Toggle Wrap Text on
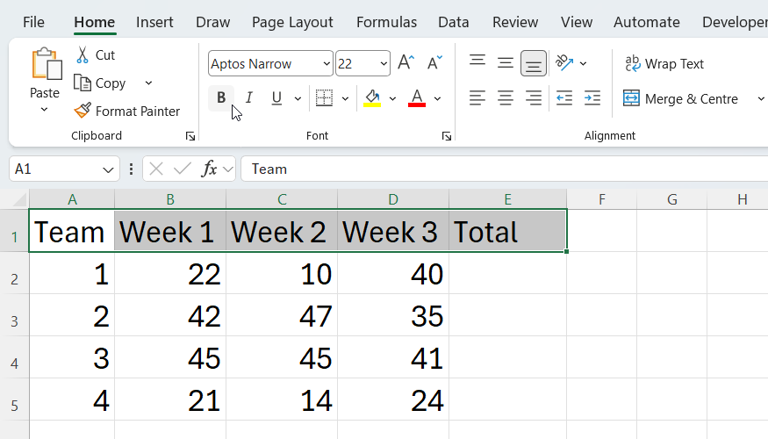This screenshot has width=768, height=439. (665, 64)
